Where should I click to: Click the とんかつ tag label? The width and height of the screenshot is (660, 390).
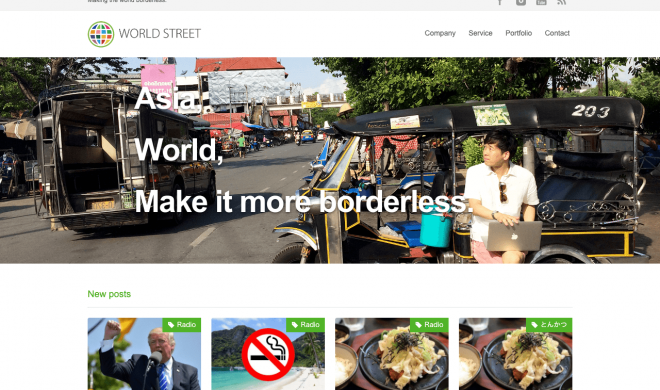pyautogui.click(x=549, y=325)
